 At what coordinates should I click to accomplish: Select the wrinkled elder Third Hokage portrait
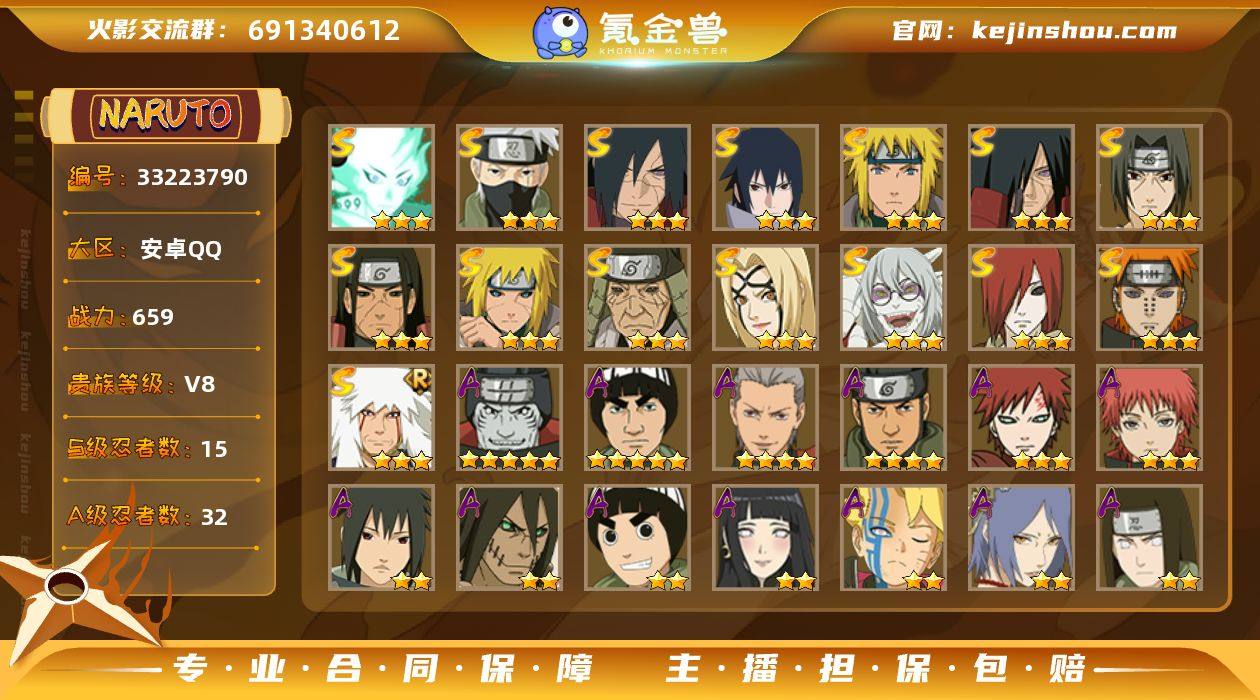coord(638,298)
